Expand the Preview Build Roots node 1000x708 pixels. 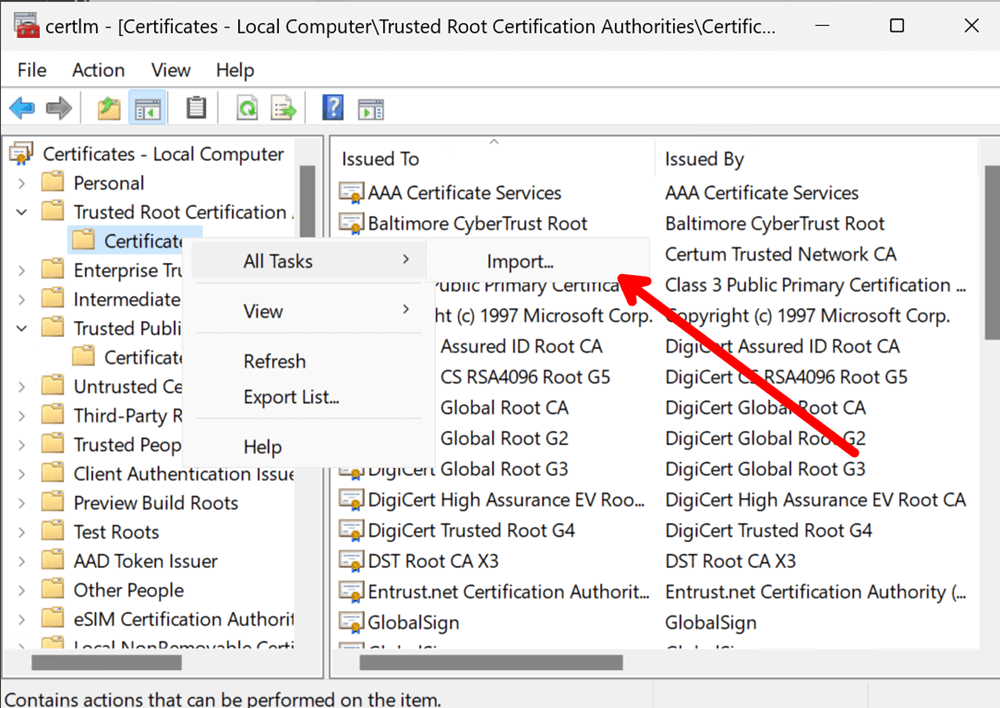tap(22, 503)
